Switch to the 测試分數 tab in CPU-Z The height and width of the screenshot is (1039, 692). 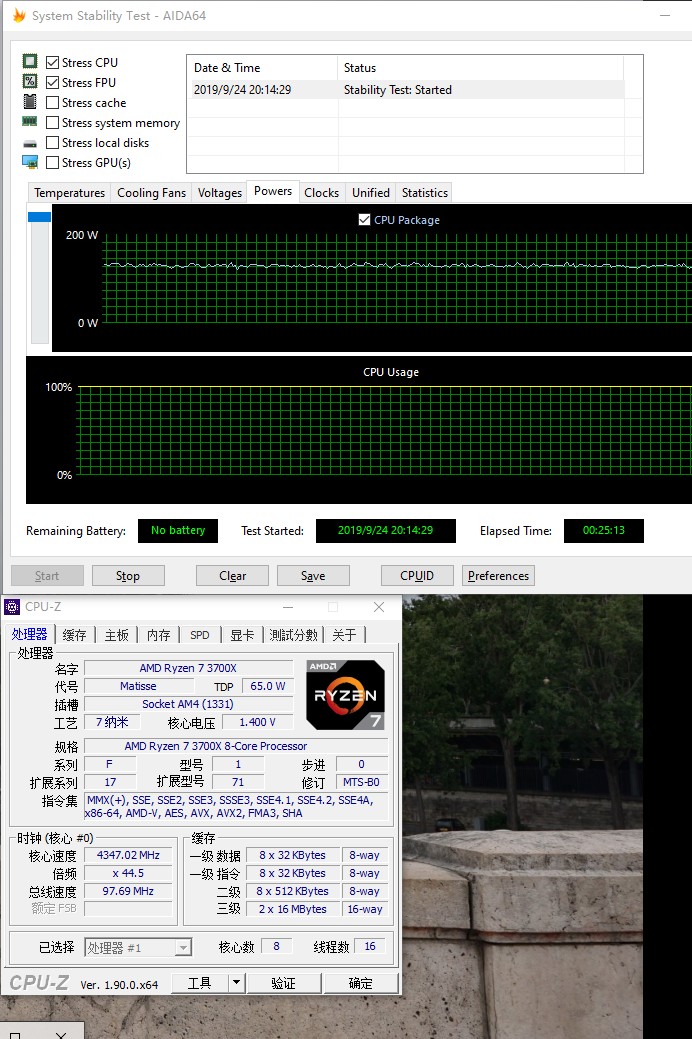point(294,635)
